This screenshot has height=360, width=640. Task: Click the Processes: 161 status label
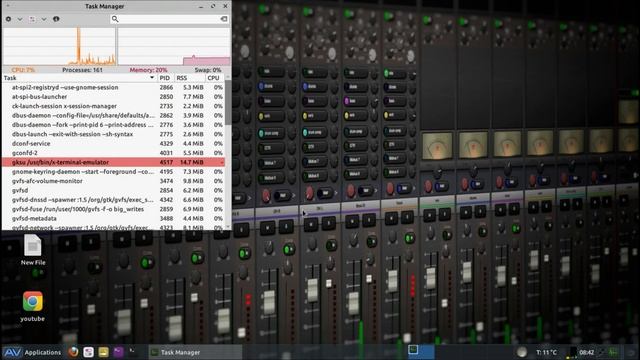[82, 70]
